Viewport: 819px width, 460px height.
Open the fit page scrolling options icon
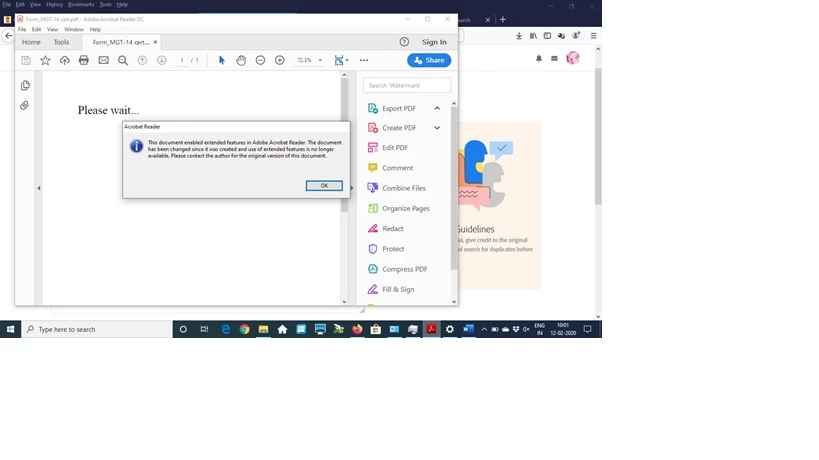[341, 61]
